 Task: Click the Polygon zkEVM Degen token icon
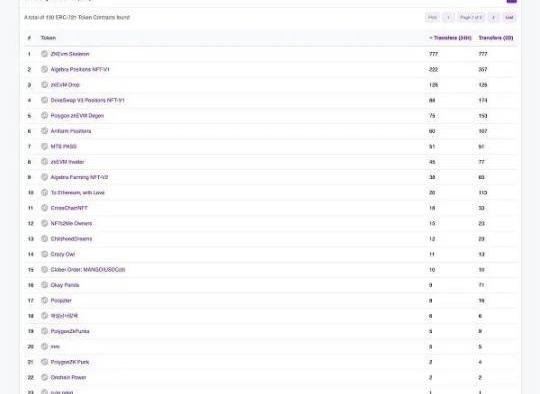click(44, 115)
